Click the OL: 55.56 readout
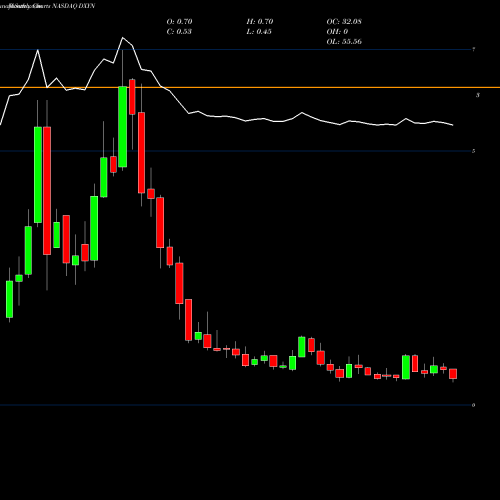This screenshot has width=500, height=500. [344, 42]
